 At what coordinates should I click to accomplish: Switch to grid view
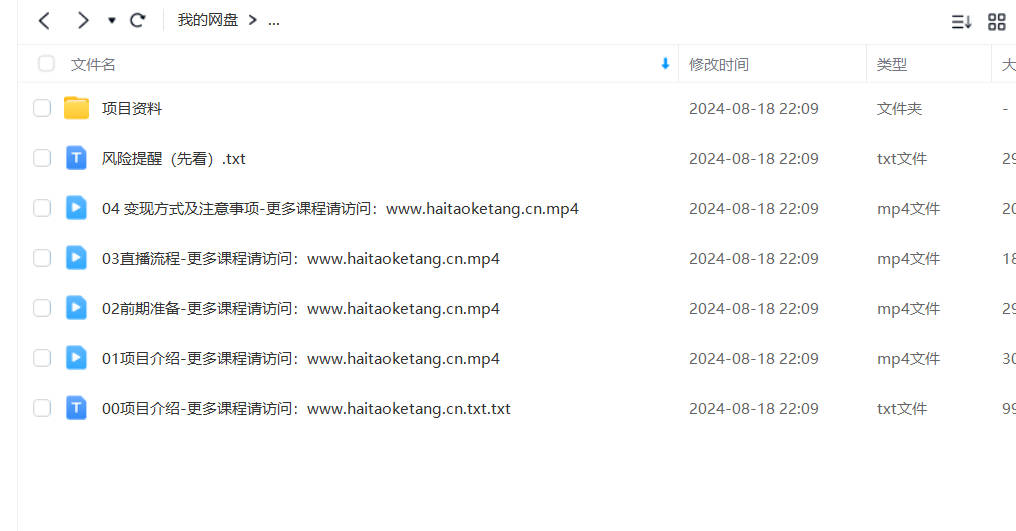[x=997, y=22]
